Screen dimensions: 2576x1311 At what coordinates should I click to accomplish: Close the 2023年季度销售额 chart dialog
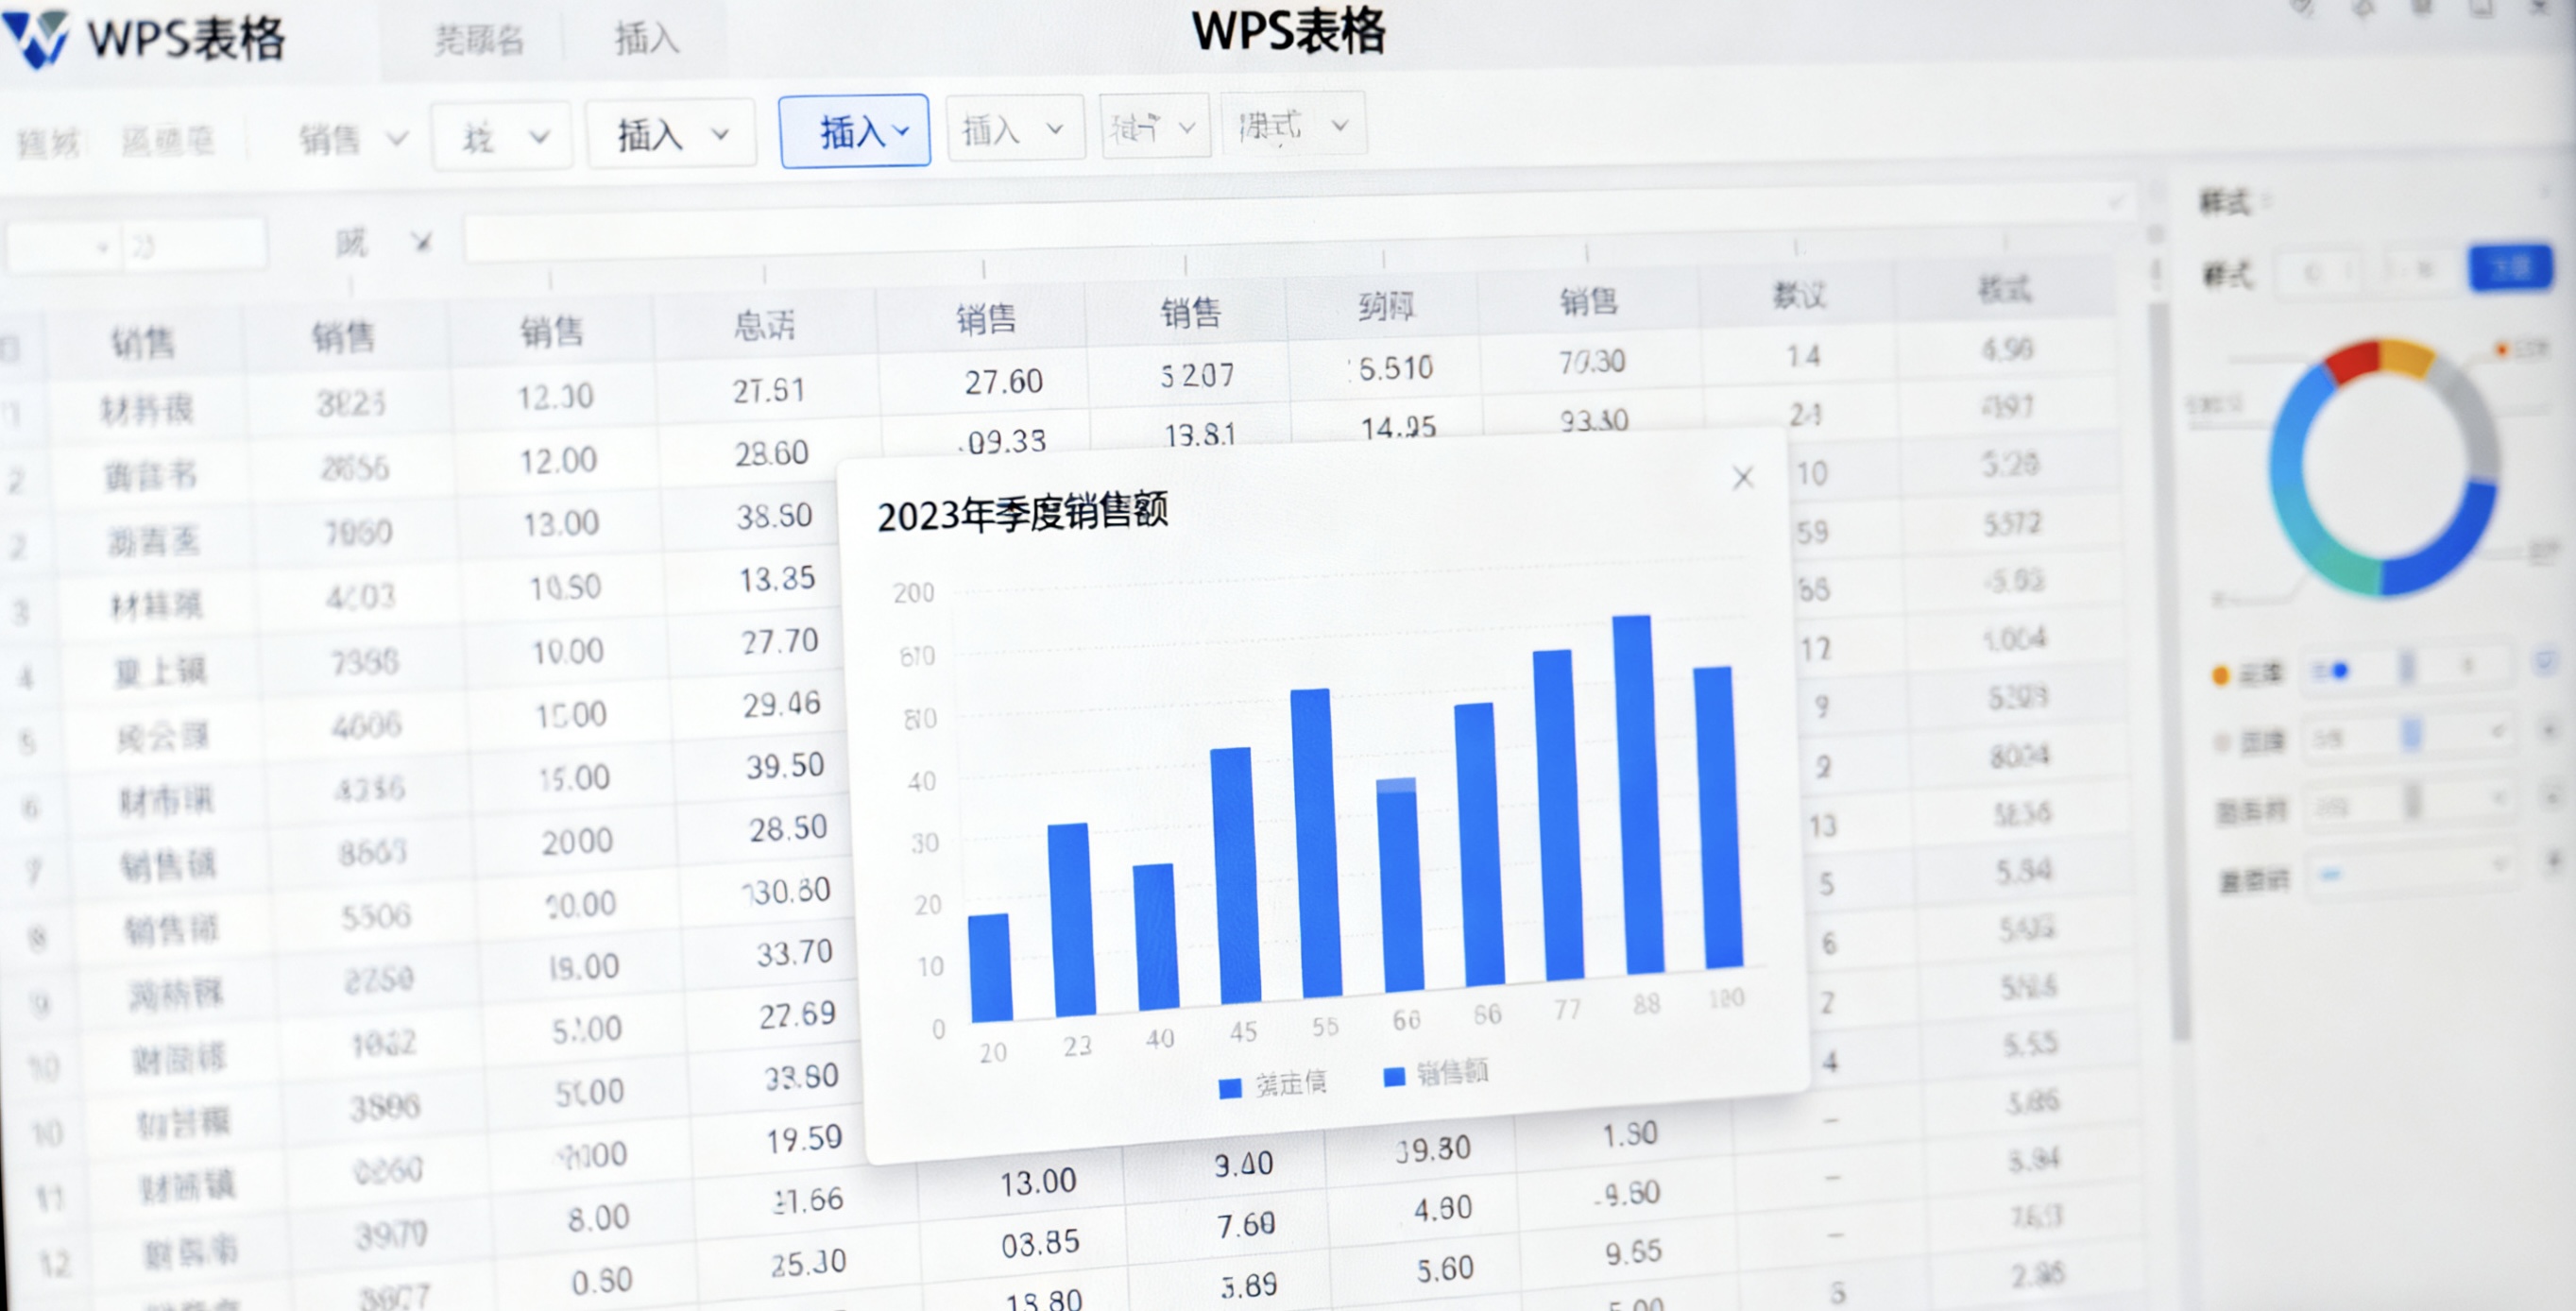[x=1743, y=478]
